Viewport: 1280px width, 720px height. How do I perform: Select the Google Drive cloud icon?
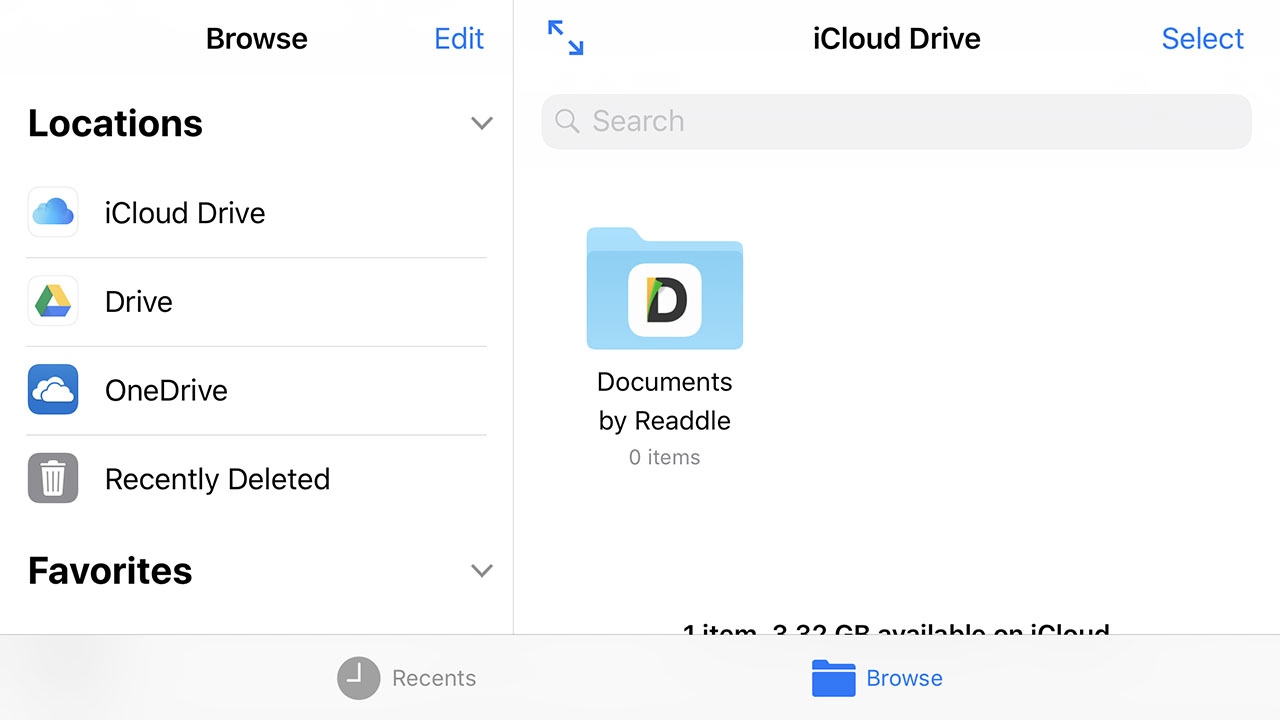52,301
